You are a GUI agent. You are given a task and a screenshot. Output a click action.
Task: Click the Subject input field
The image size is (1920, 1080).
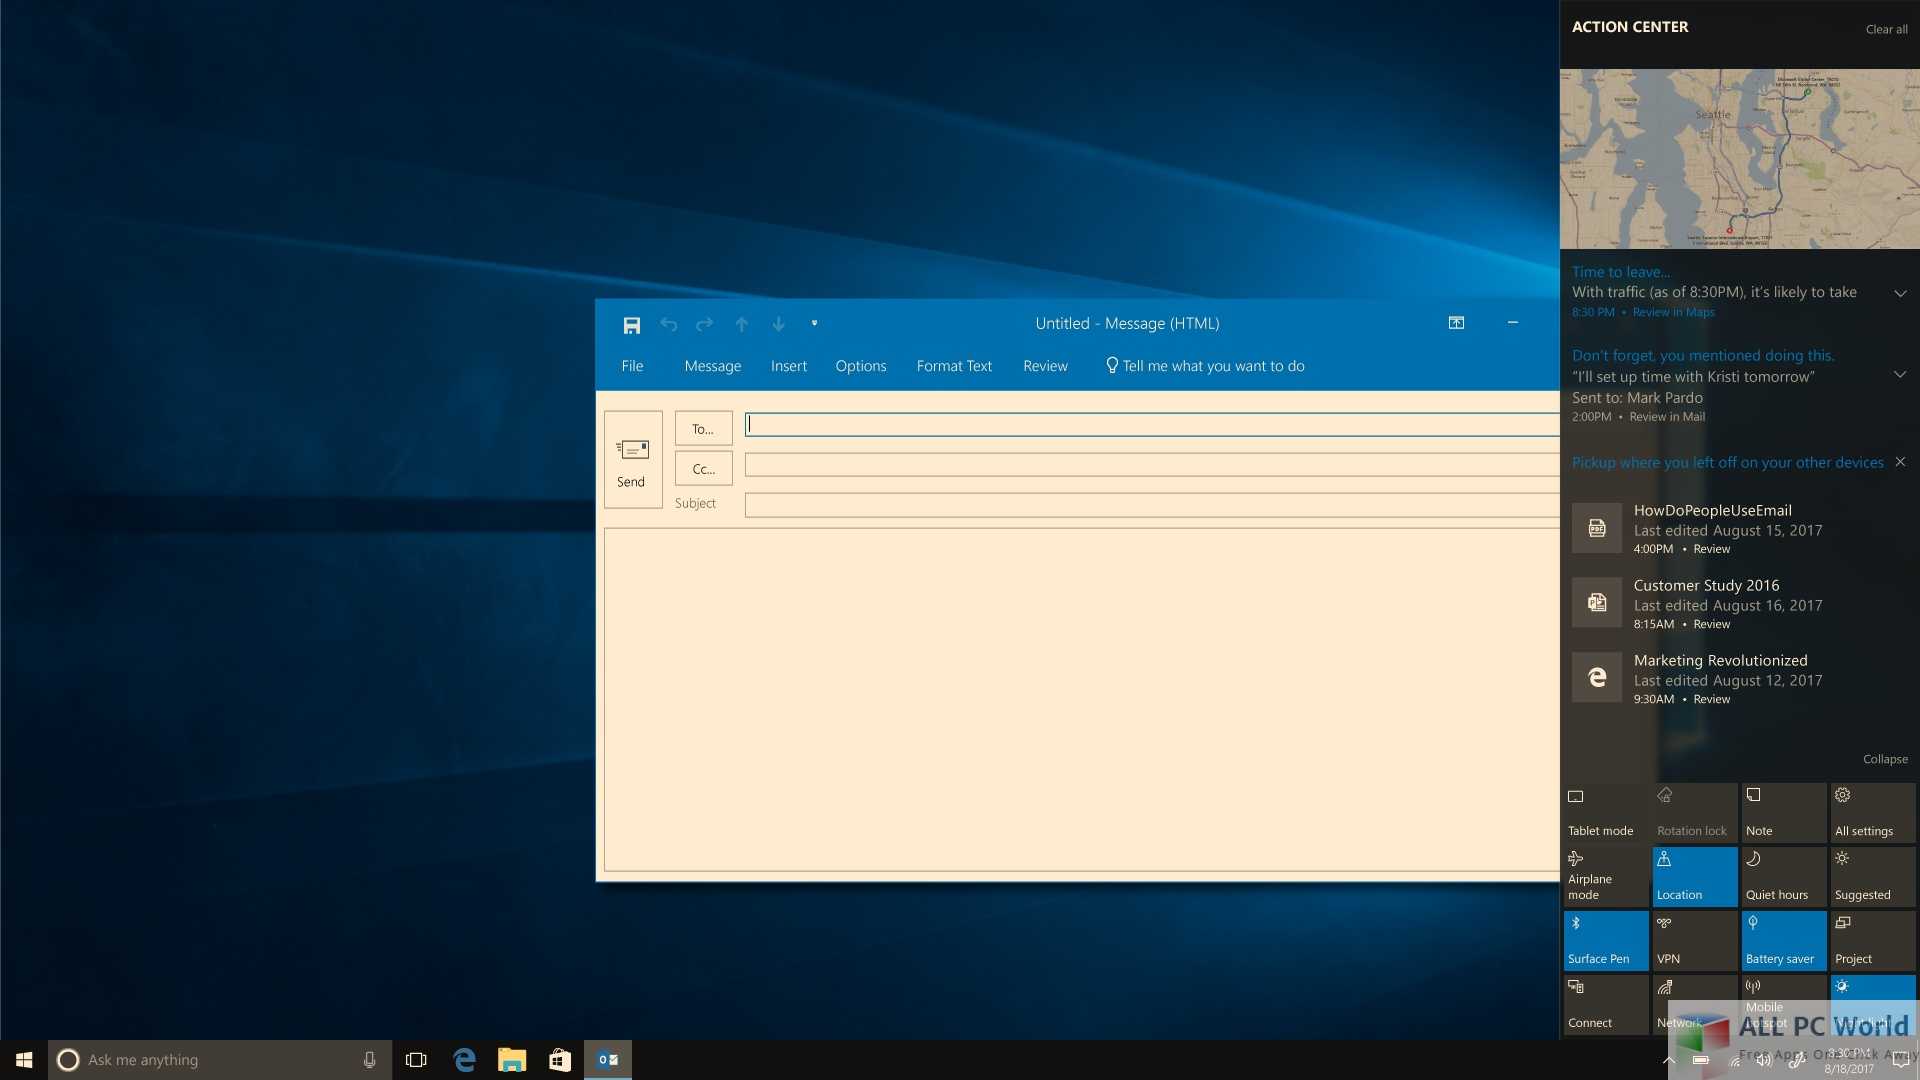(x=1150, y=504)
